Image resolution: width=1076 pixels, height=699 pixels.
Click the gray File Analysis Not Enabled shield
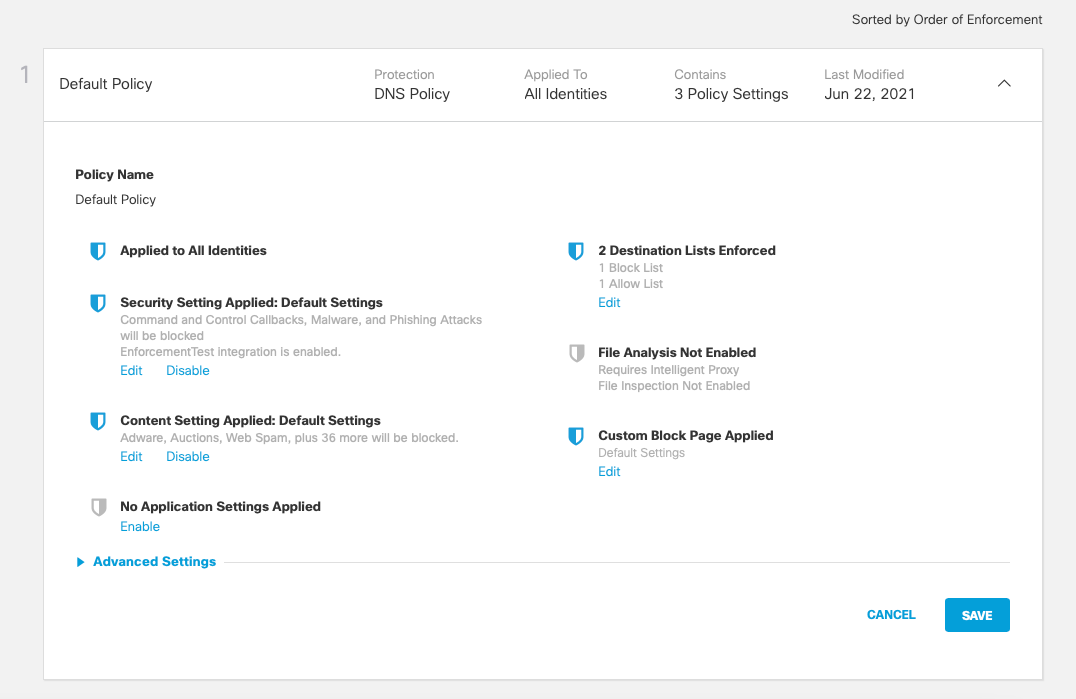(x=576, y=353)
